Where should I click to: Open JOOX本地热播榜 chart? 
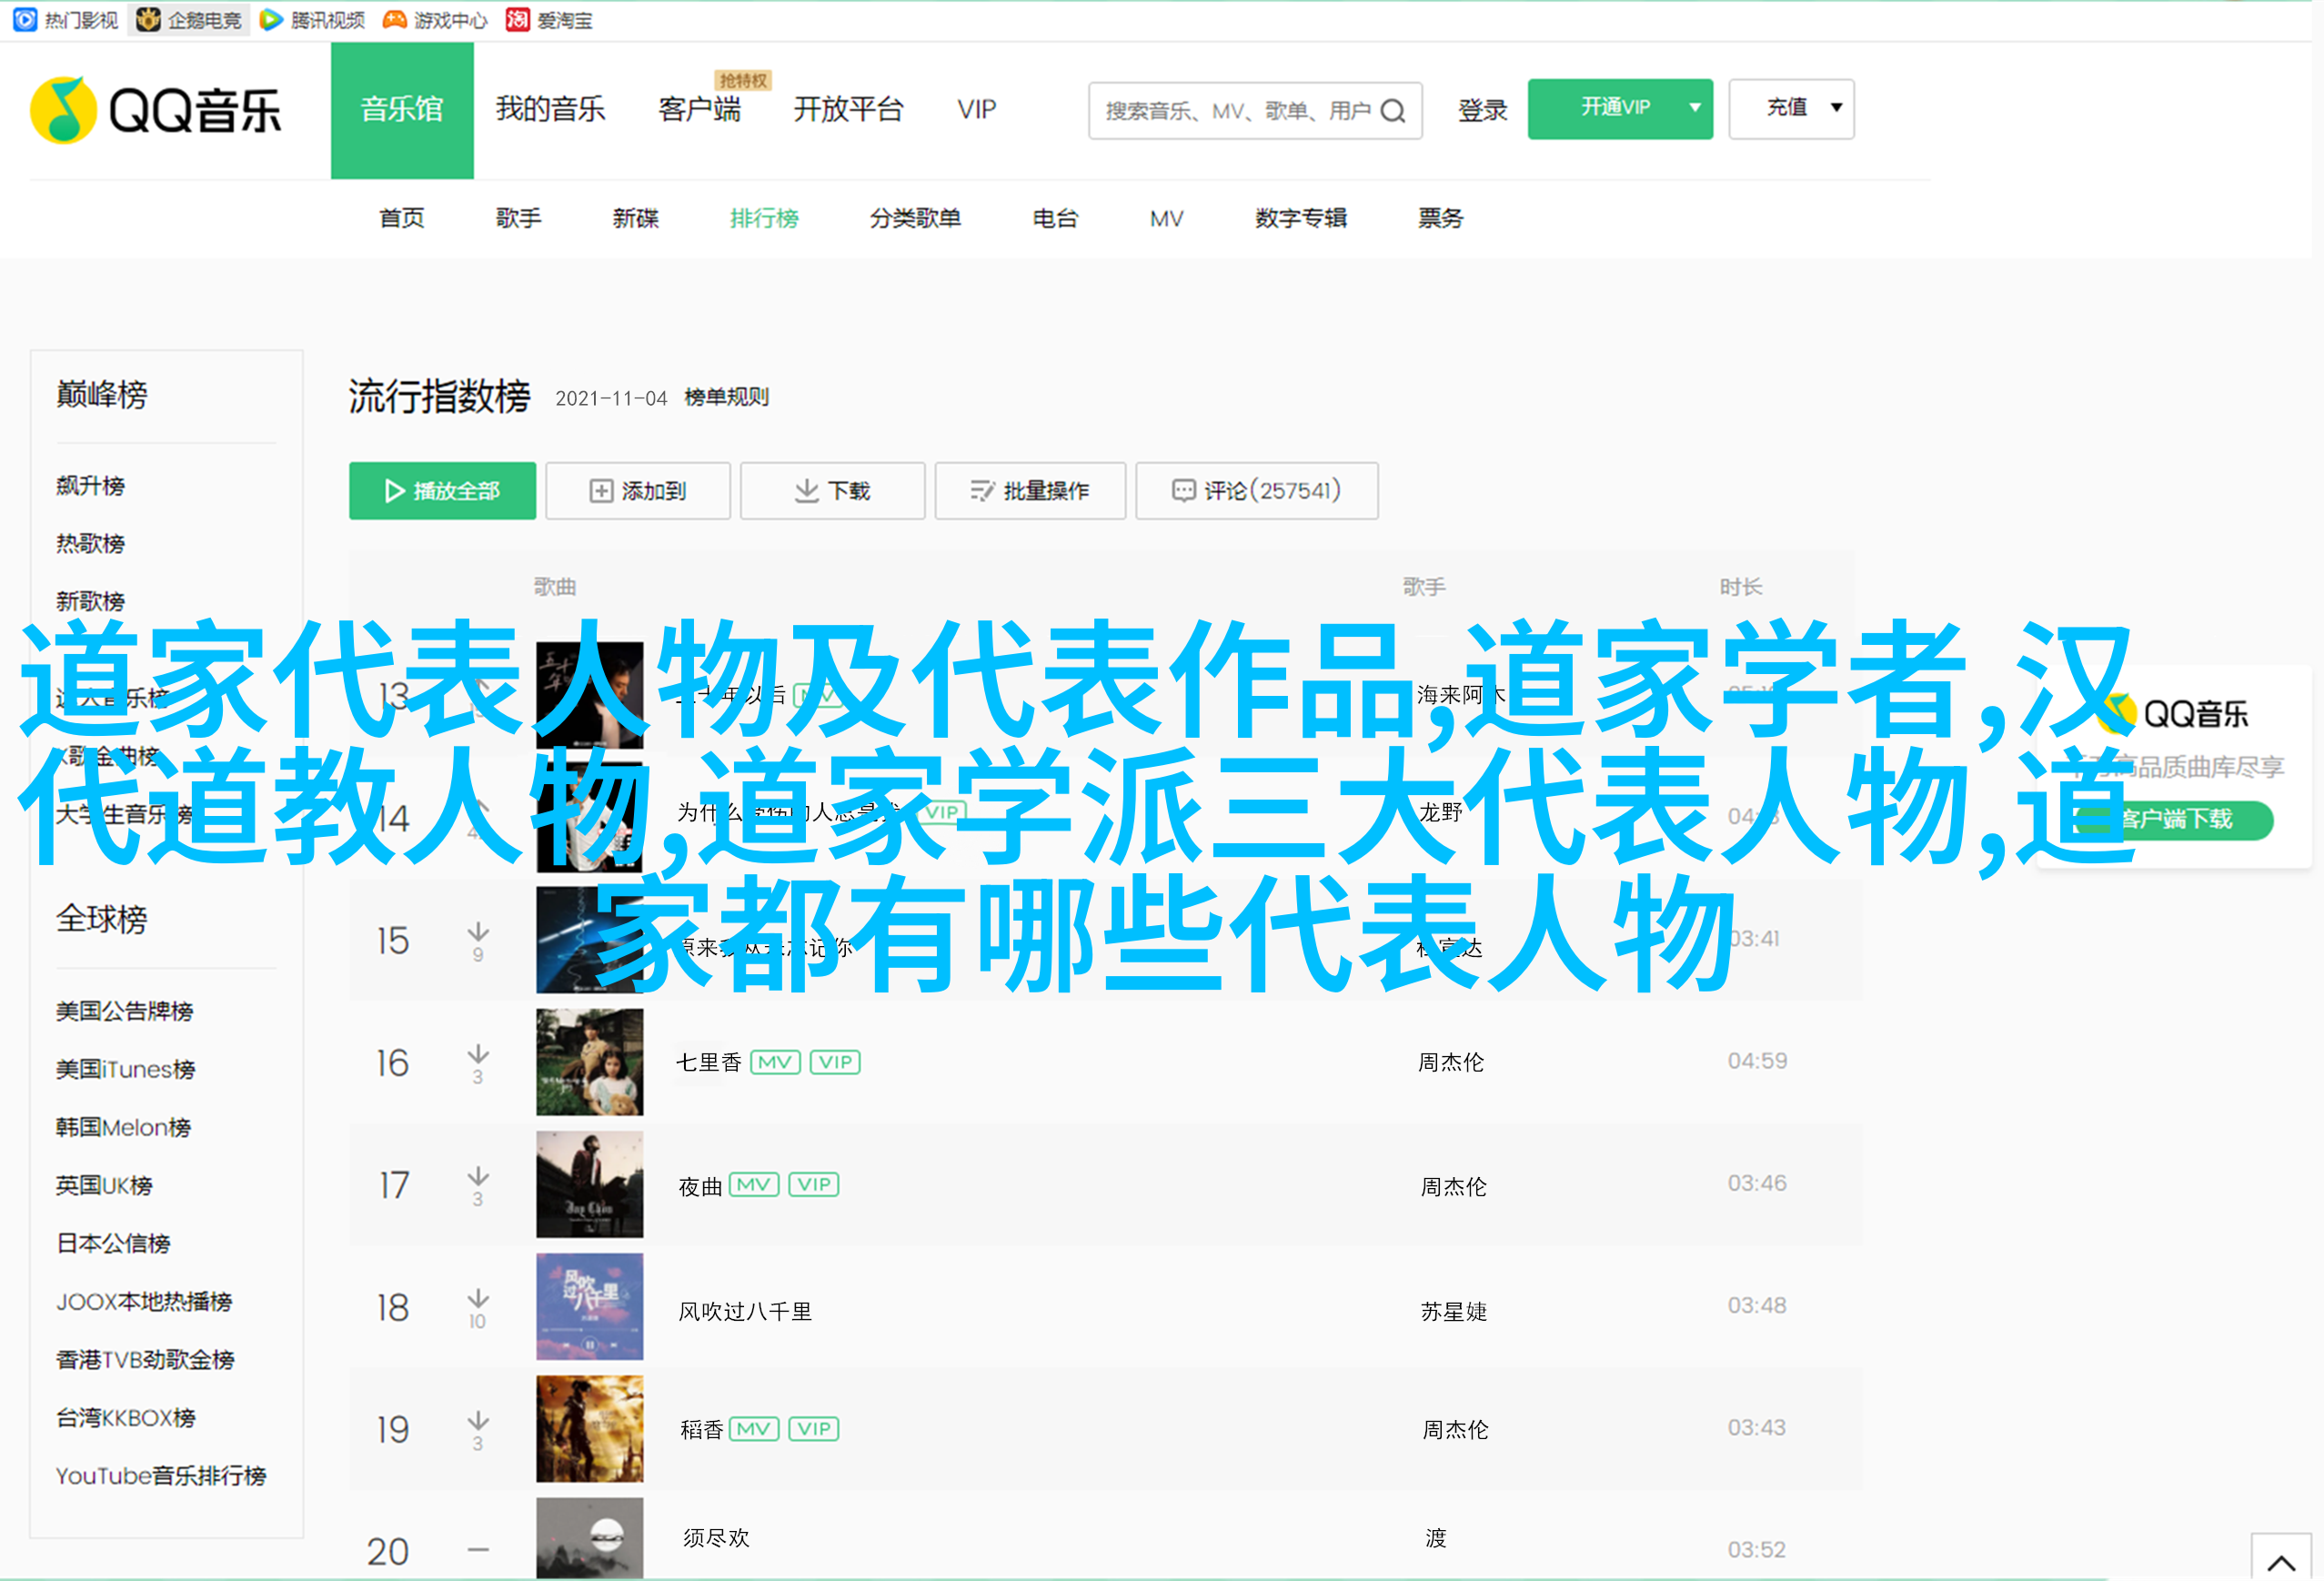(x=144, y=1302)
